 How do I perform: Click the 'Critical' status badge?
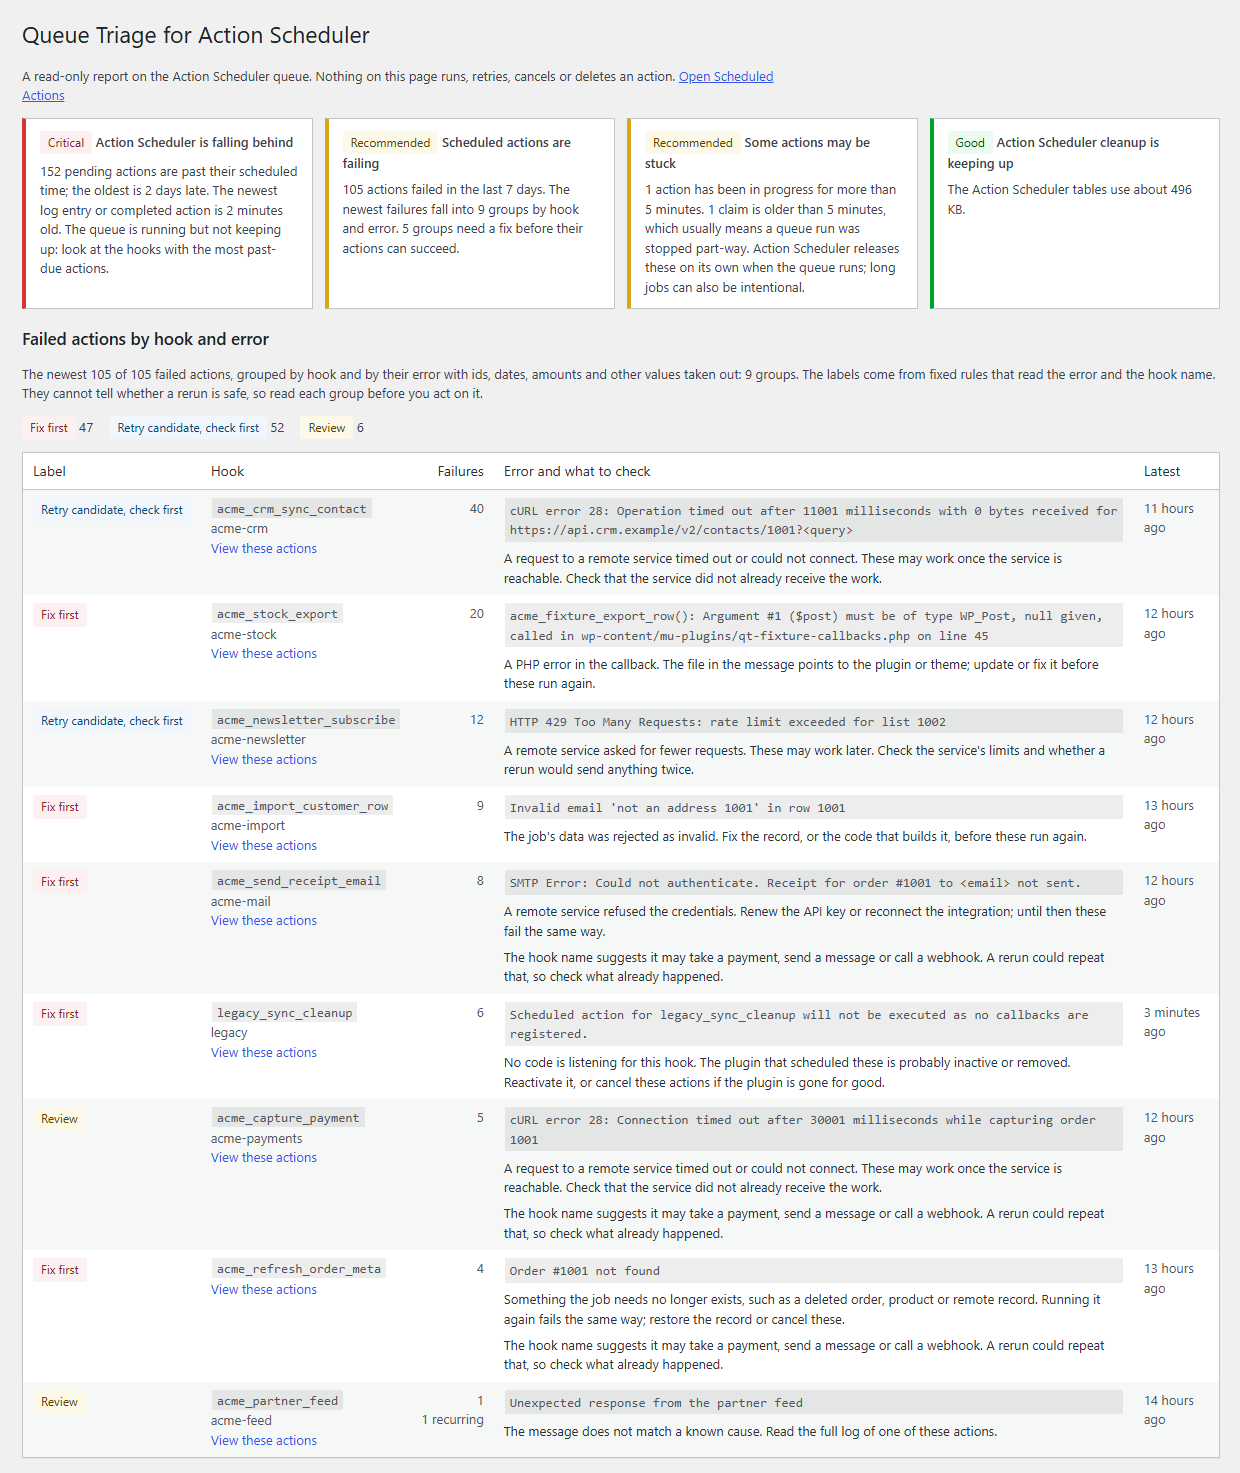click(66, 143)
